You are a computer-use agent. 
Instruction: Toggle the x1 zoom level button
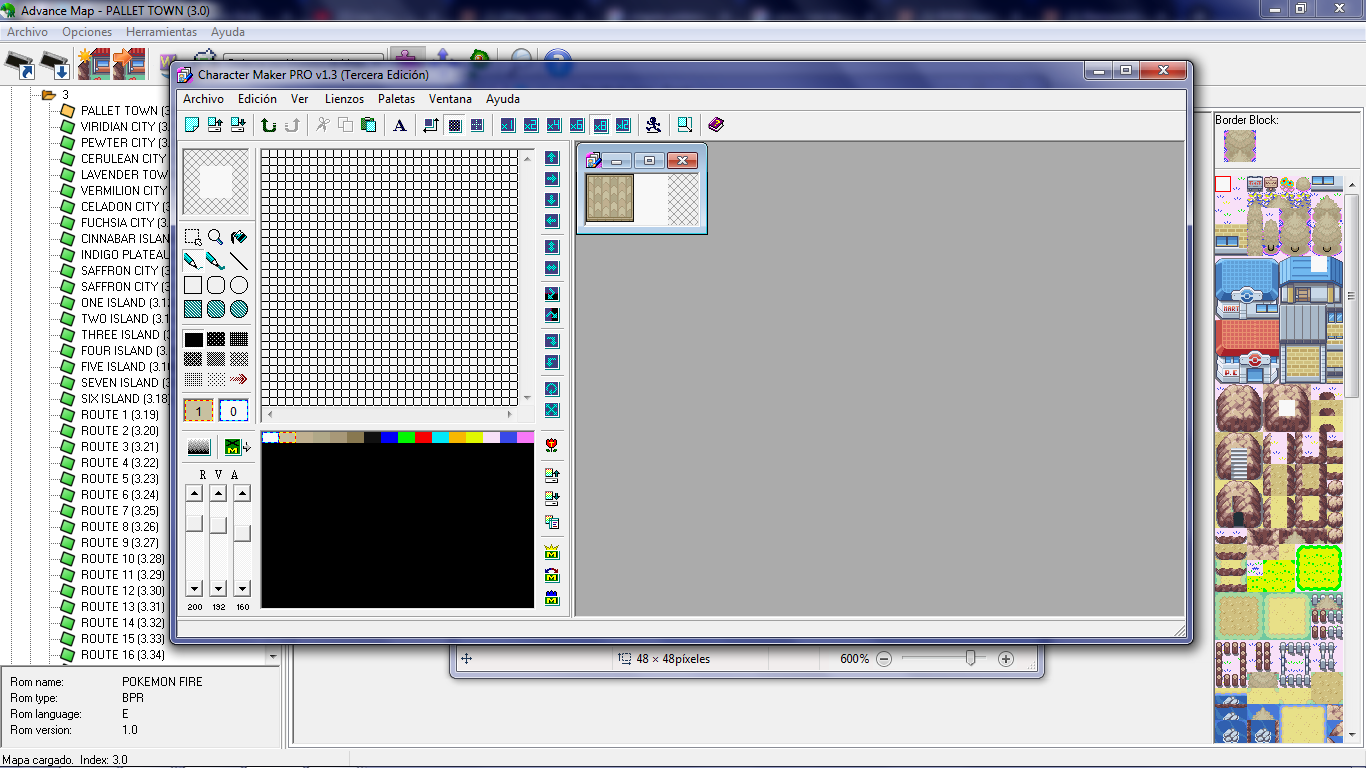tap(507, 125)
